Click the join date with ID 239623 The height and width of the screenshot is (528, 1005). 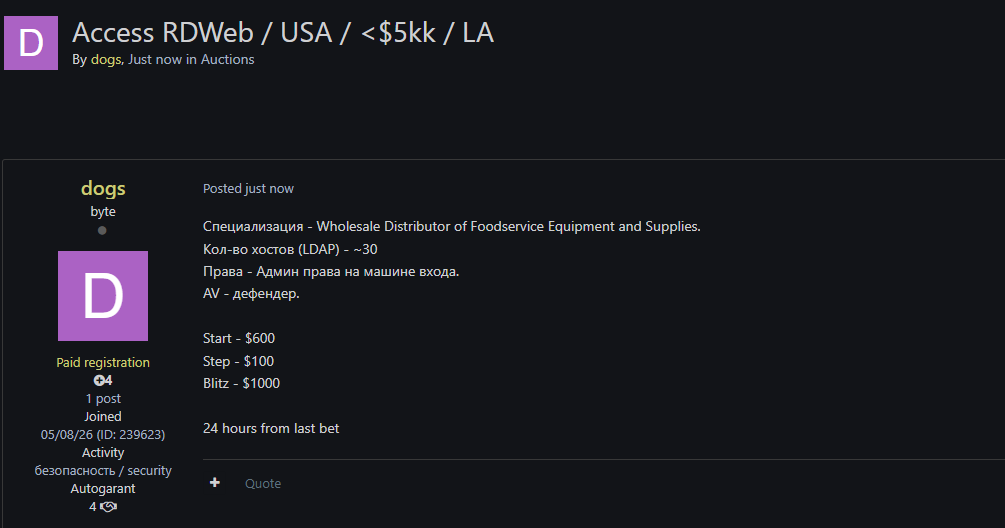103,434
